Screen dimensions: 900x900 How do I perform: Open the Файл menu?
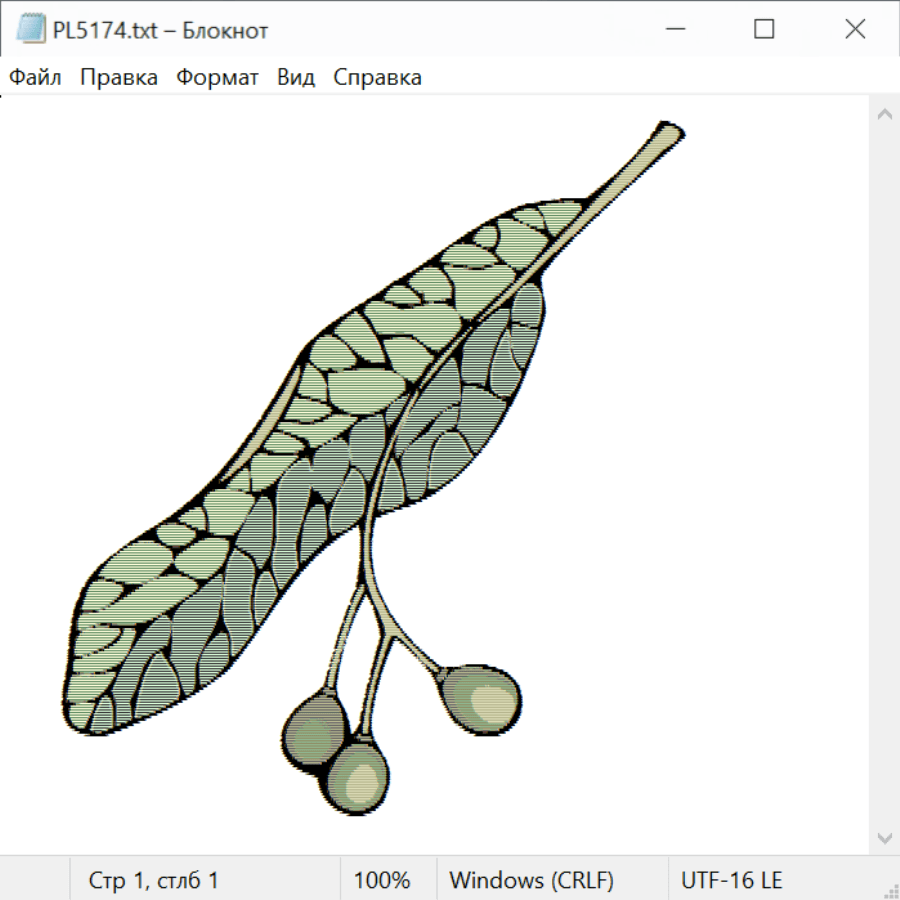point(35,78)
